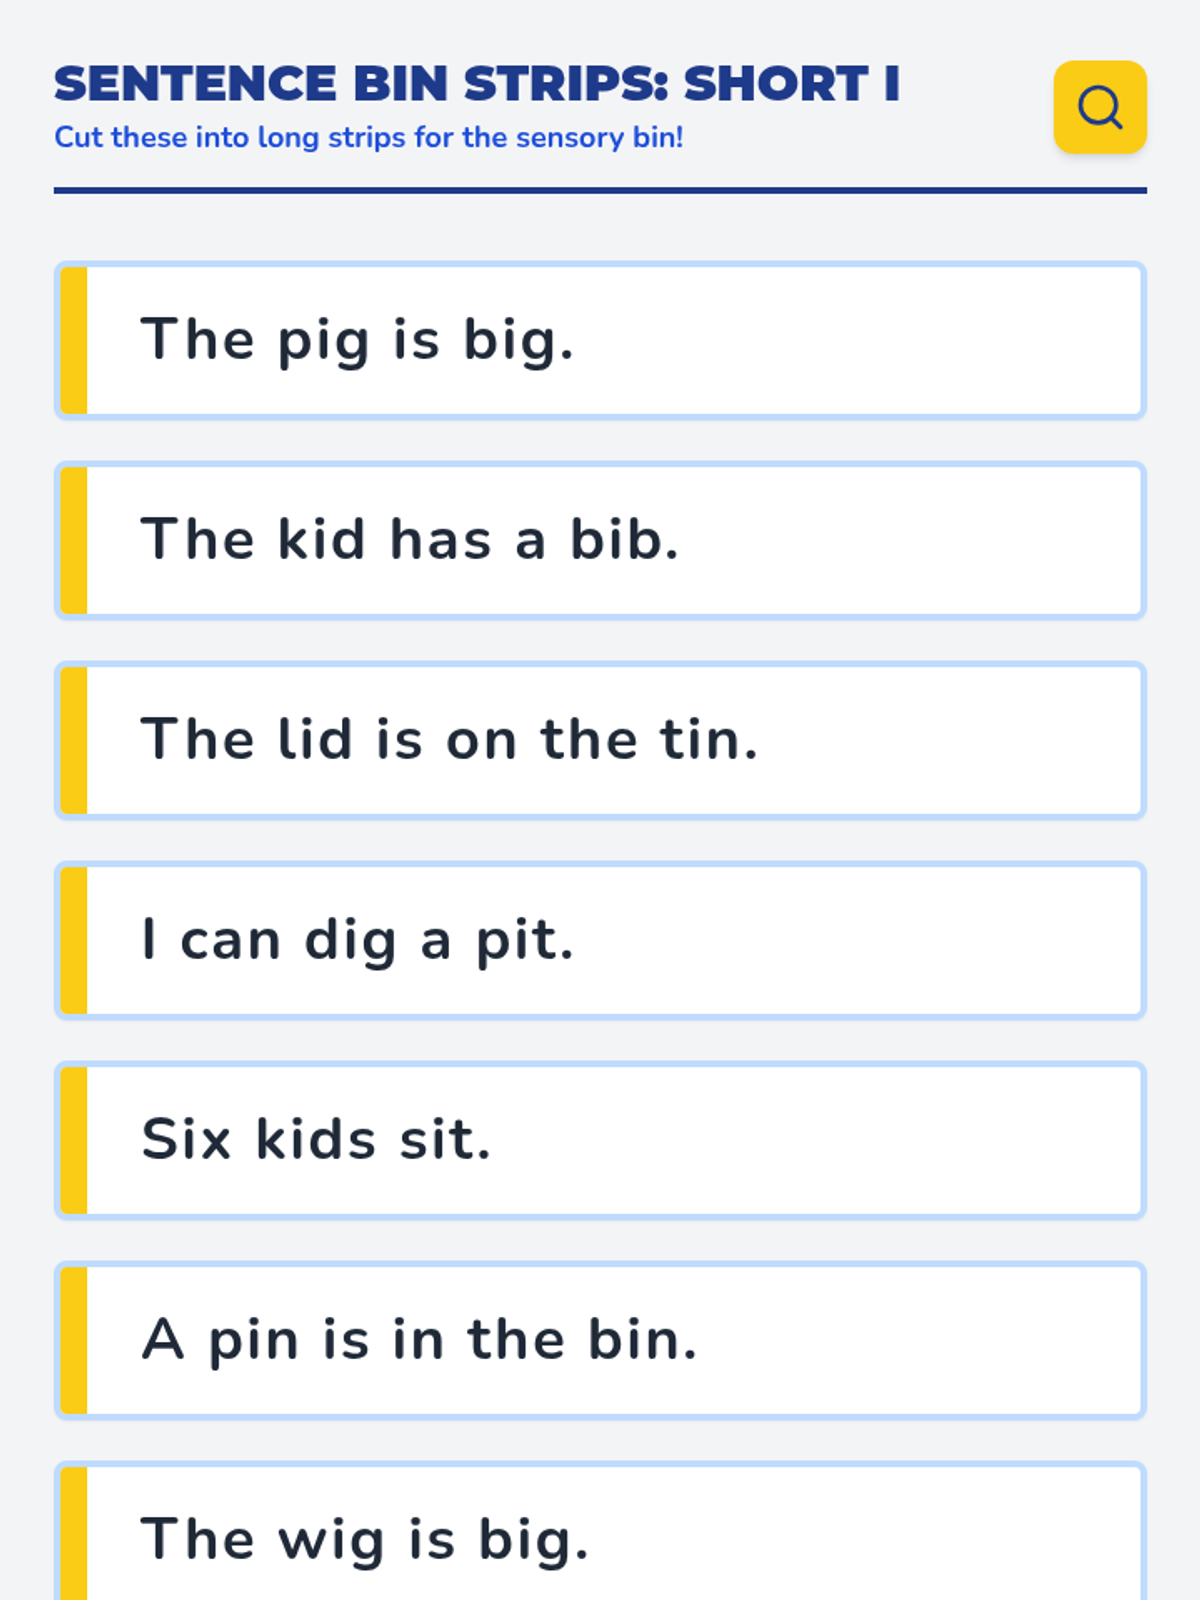1200x1600 pixels.
Task: Click the yellow bar on the pig strip
Action: [74, 340]
